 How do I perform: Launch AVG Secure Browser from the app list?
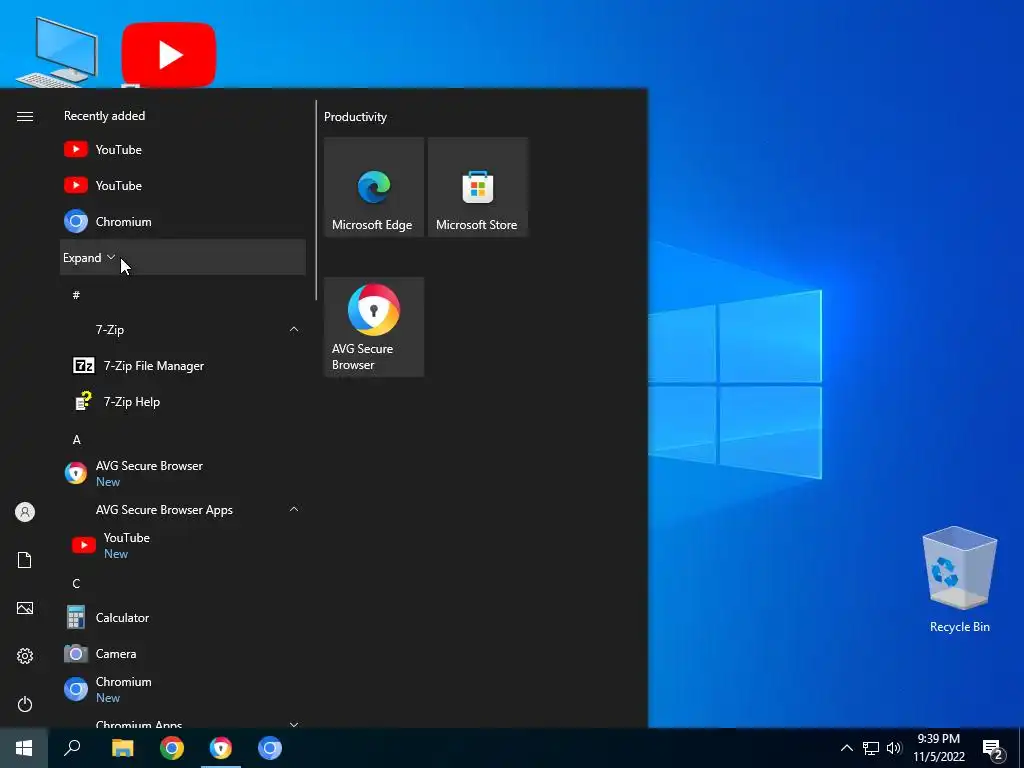183,473
